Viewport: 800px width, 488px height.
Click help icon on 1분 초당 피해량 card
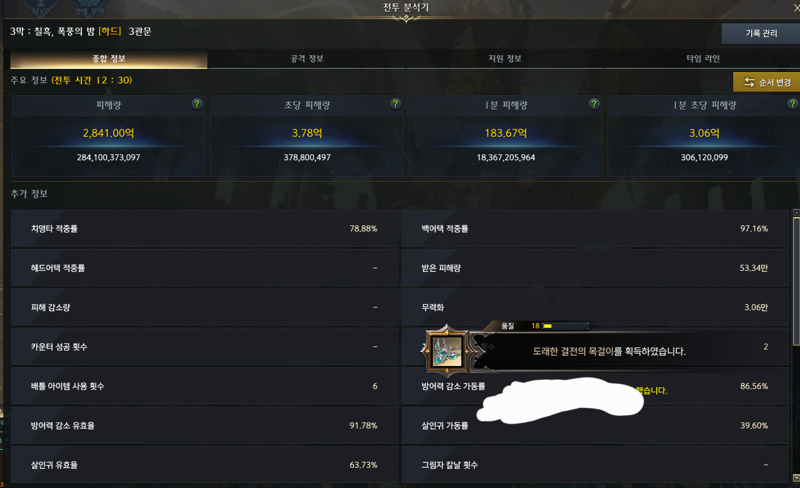[x=792, y=104]
